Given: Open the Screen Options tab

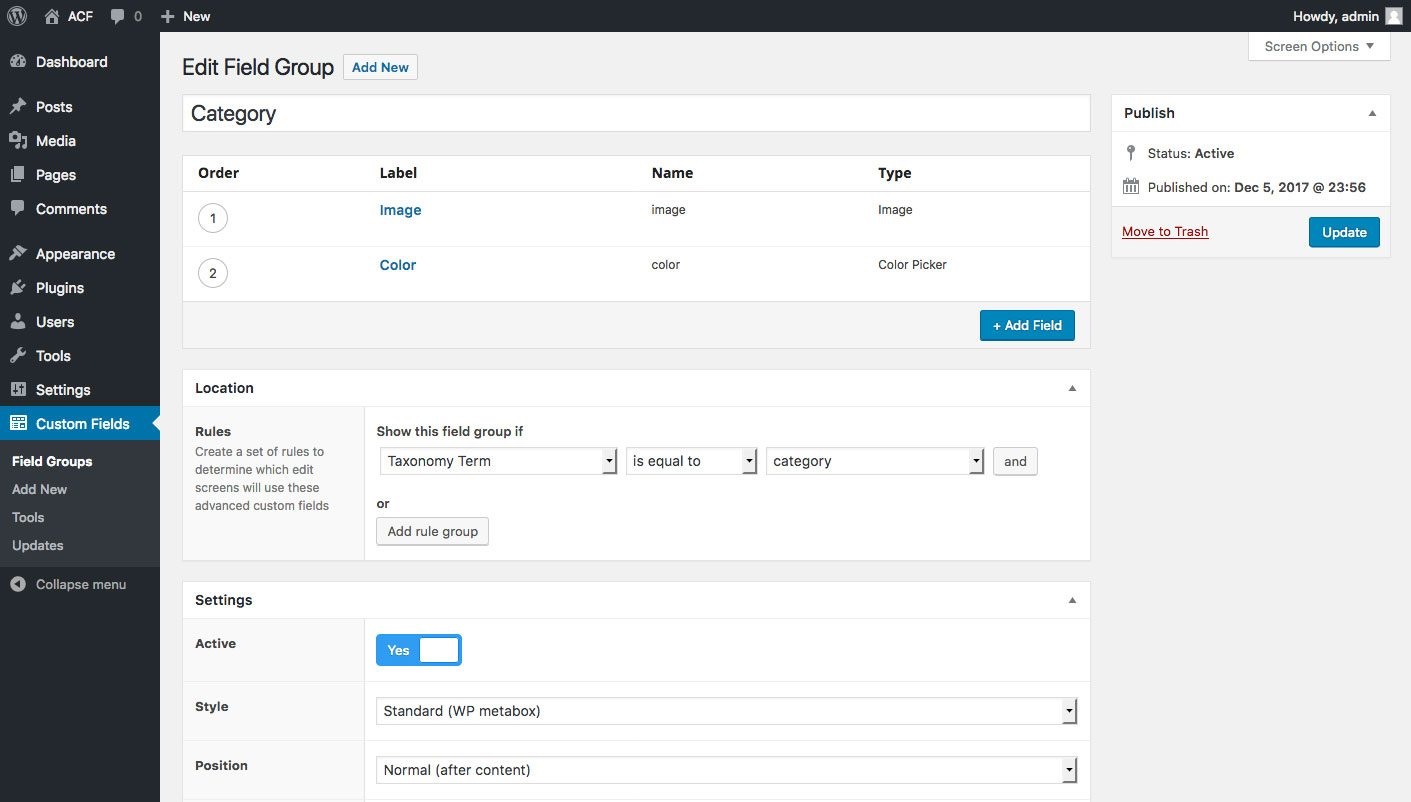Looking at the screenshot, I should (x=1319, y=46).
